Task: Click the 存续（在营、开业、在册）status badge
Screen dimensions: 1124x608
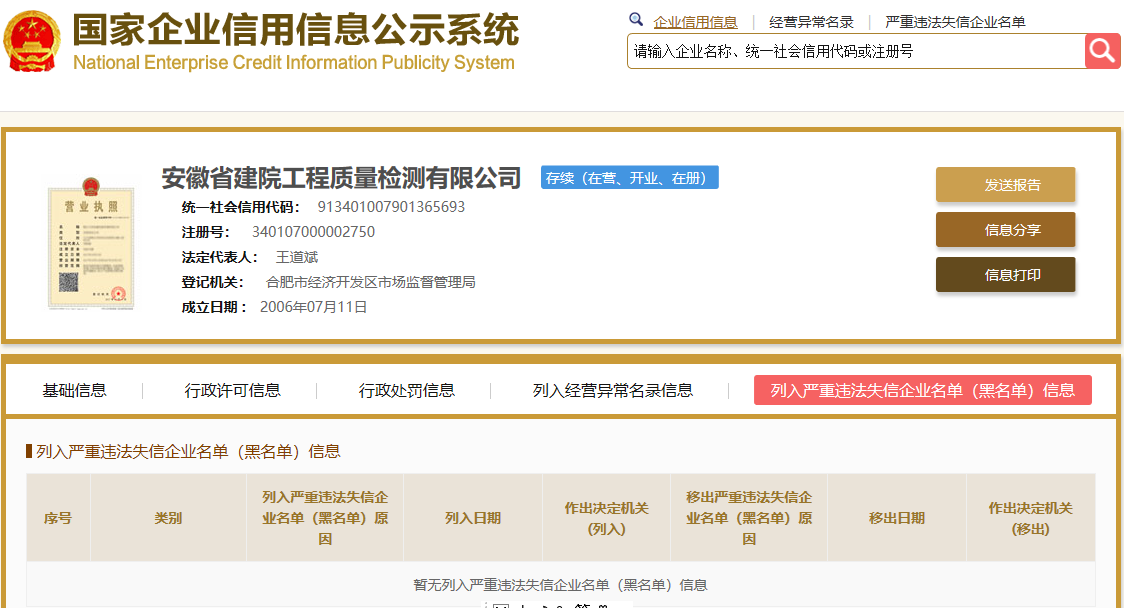Action: pos(629,178)
